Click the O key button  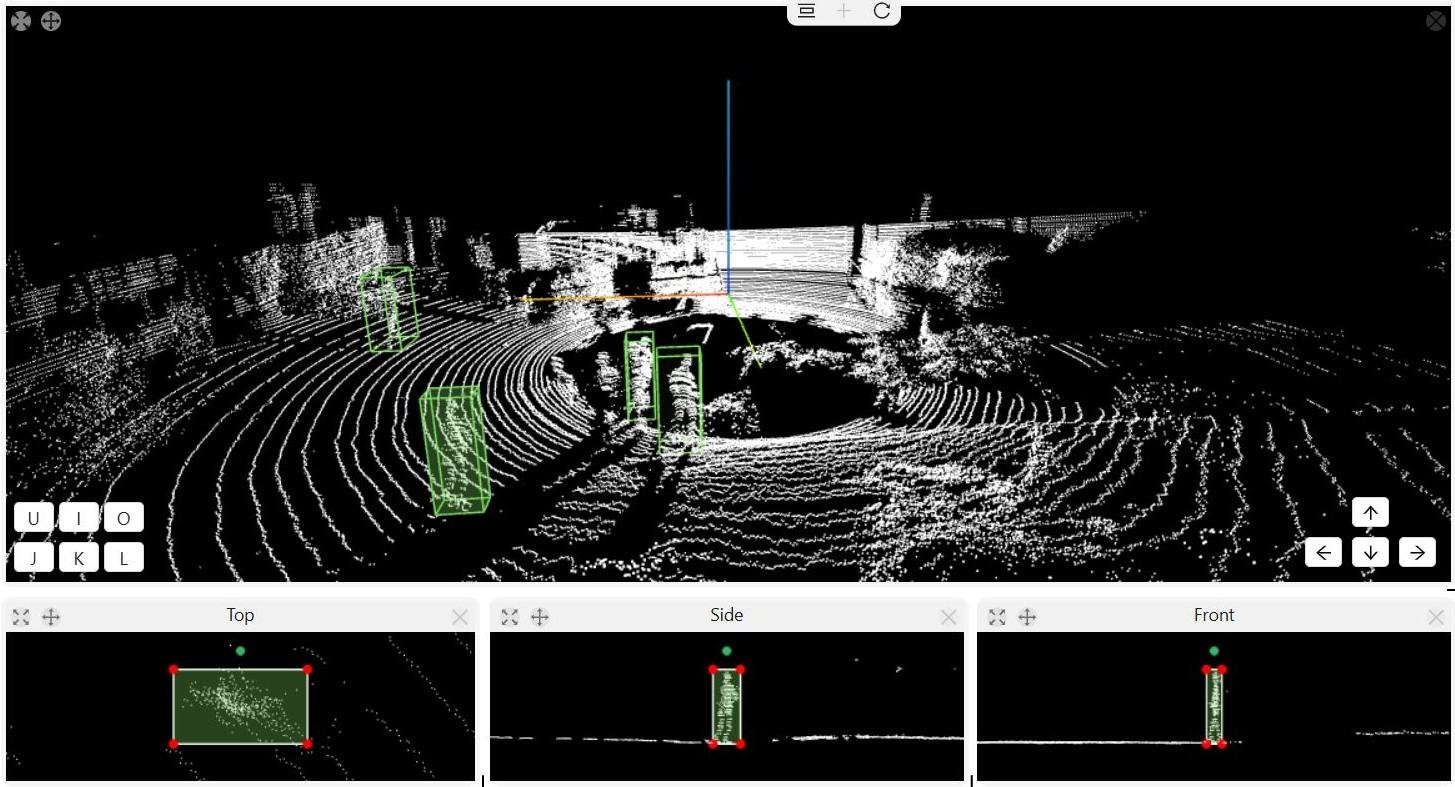pos(124,518)
